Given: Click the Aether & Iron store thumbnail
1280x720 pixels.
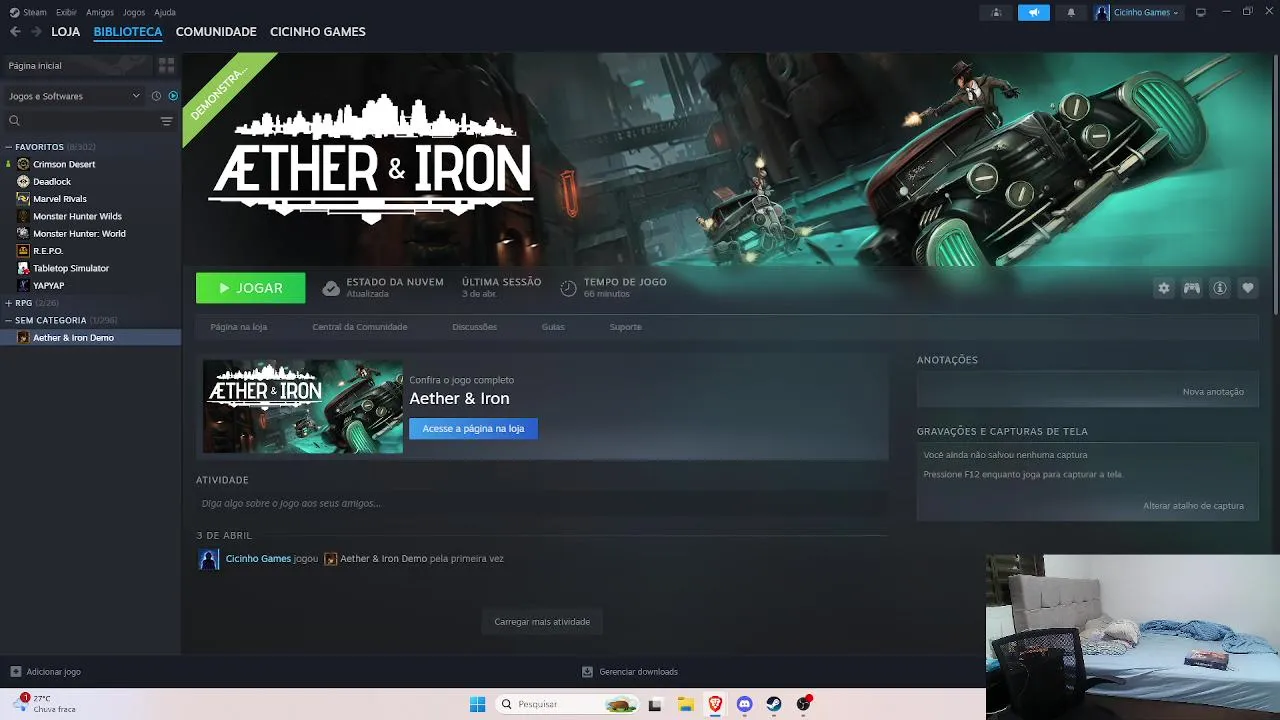Looking at the screenshot, I should (303, 407).
